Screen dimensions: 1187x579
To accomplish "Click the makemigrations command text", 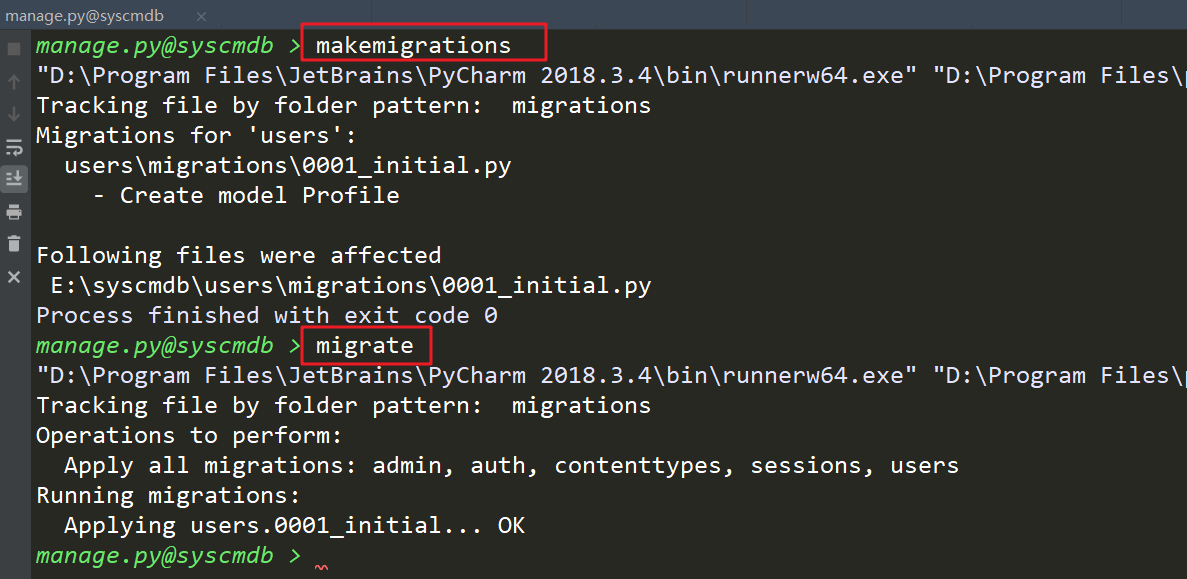I will (x=413, y=46).
